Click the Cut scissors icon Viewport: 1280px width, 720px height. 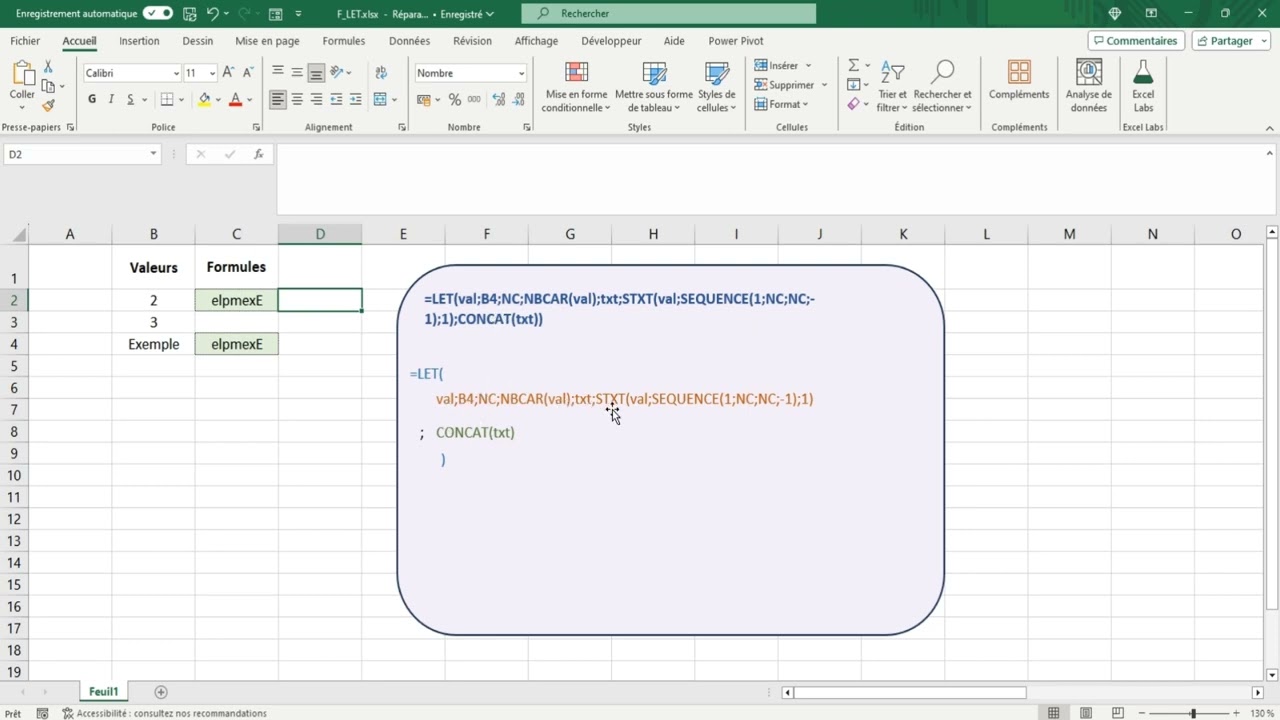click(48, 66)
